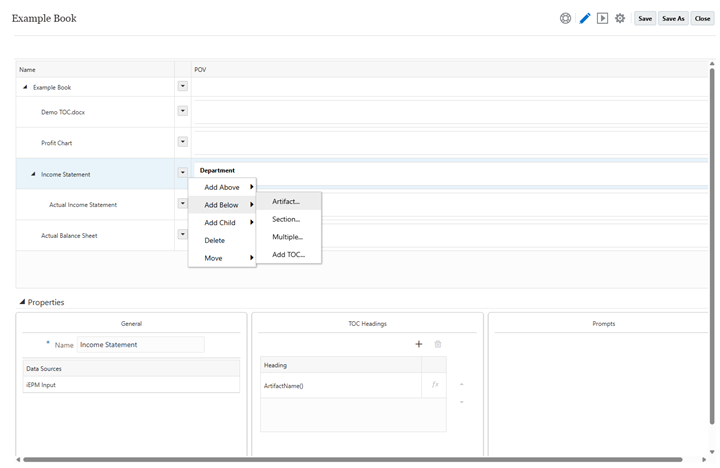Open dropdown menu for Profit Chart row
This screenshot has height=468, width=720.
point(182,142)
